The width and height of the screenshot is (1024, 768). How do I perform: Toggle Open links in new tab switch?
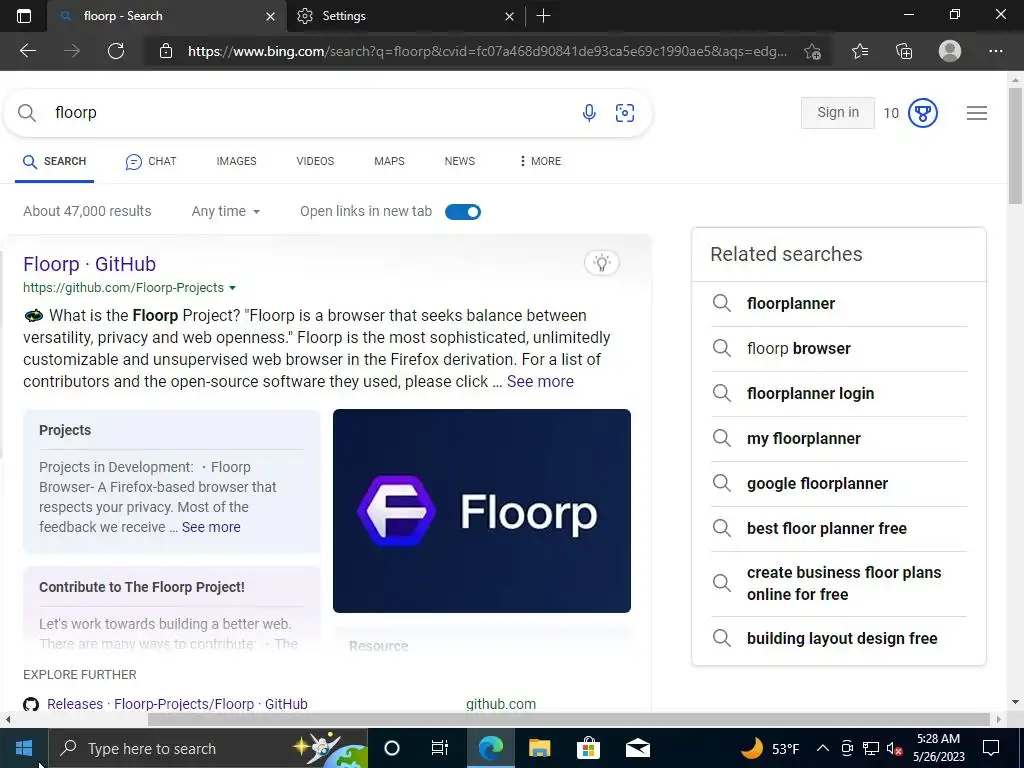[462, 212]
